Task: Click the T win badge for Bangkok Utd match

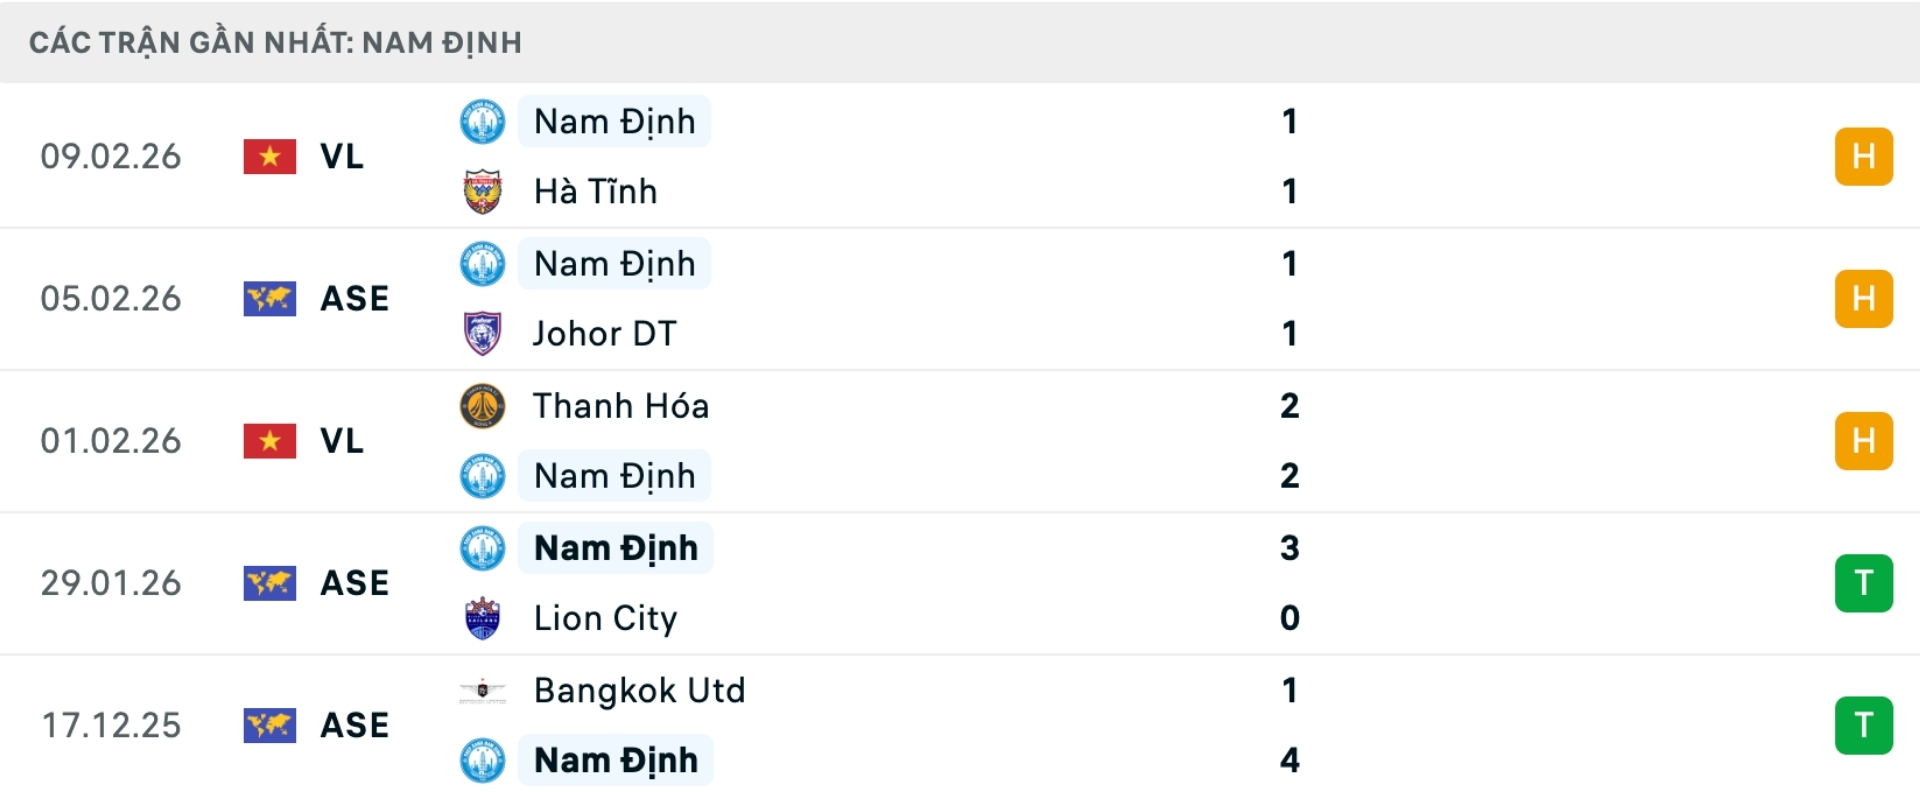Action: [x=1863, y=725]
